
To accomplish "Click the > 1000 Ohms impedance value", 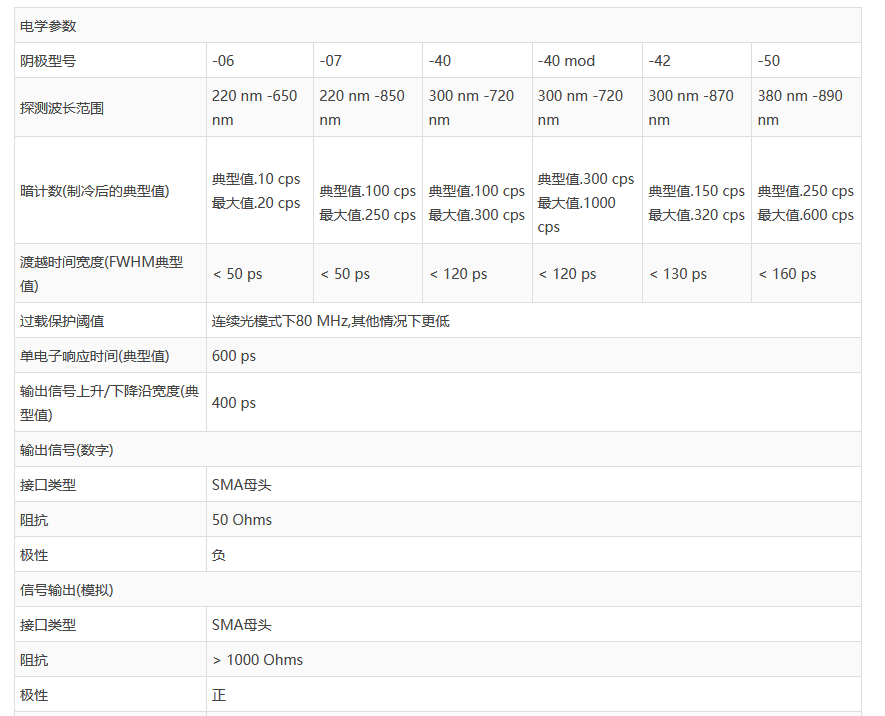I will [x=257, y=660].
